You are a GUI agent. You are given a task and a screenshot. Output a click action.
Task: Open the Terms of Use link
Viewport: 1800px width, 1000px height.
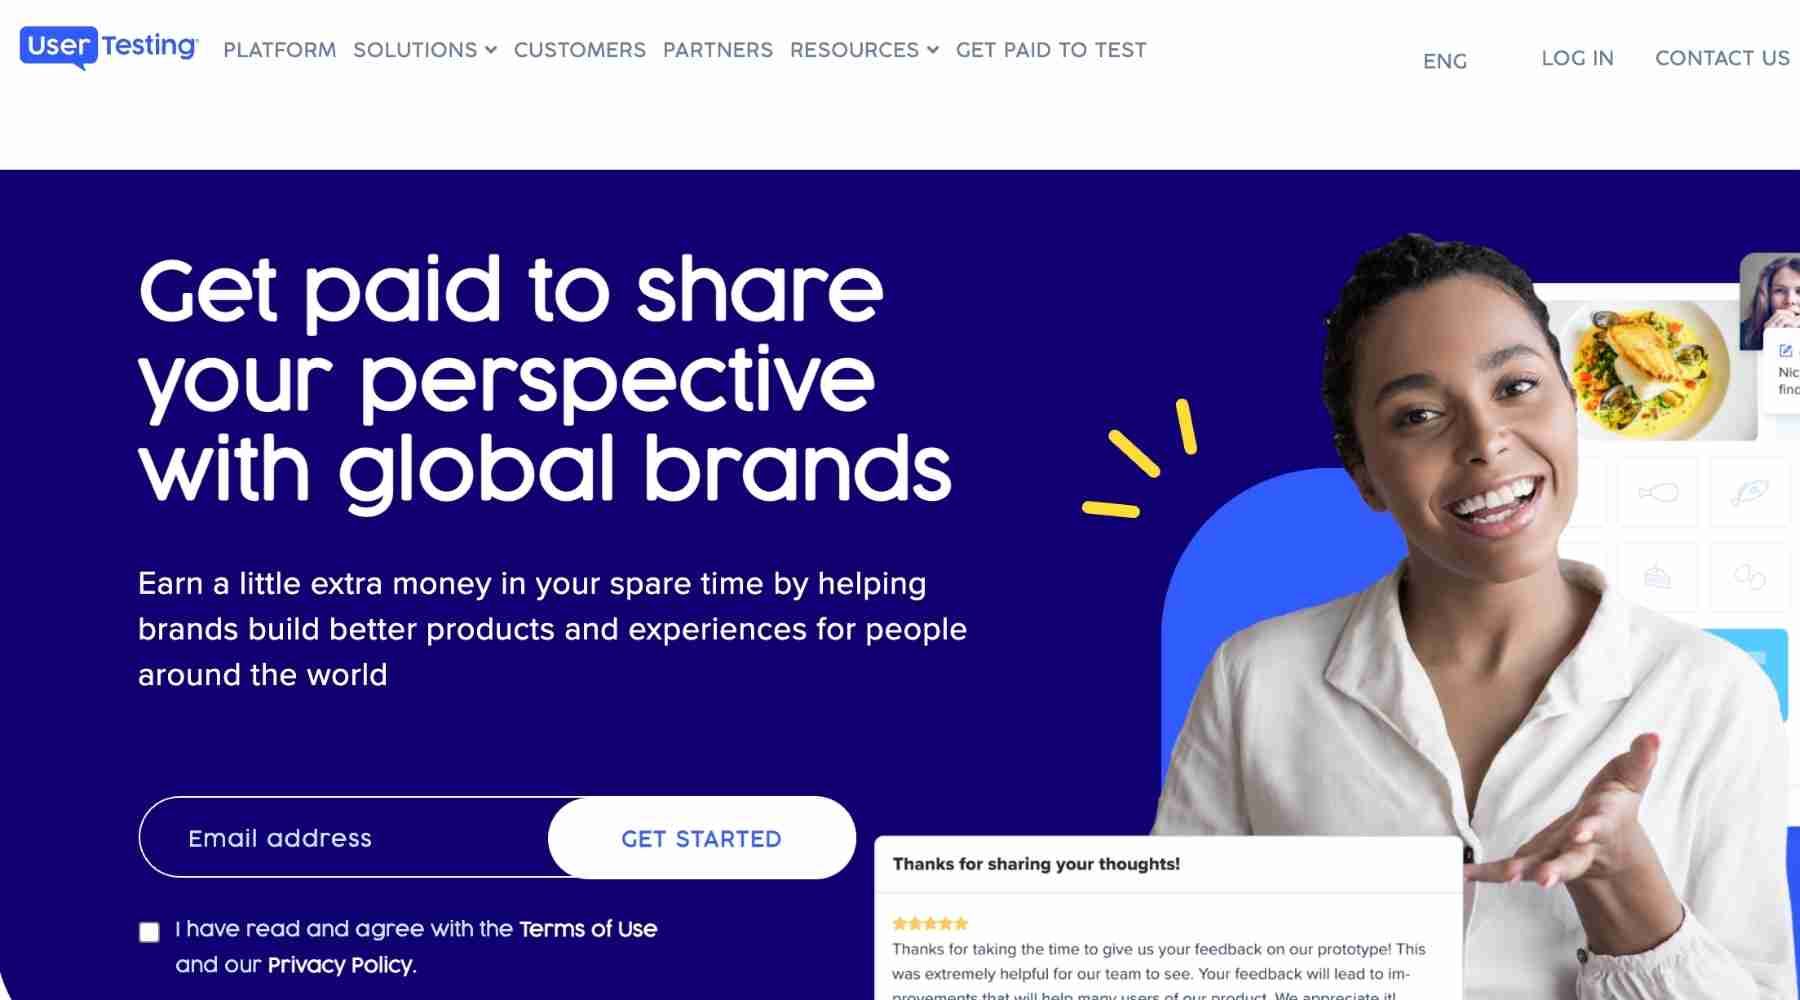tap(588, 929)
